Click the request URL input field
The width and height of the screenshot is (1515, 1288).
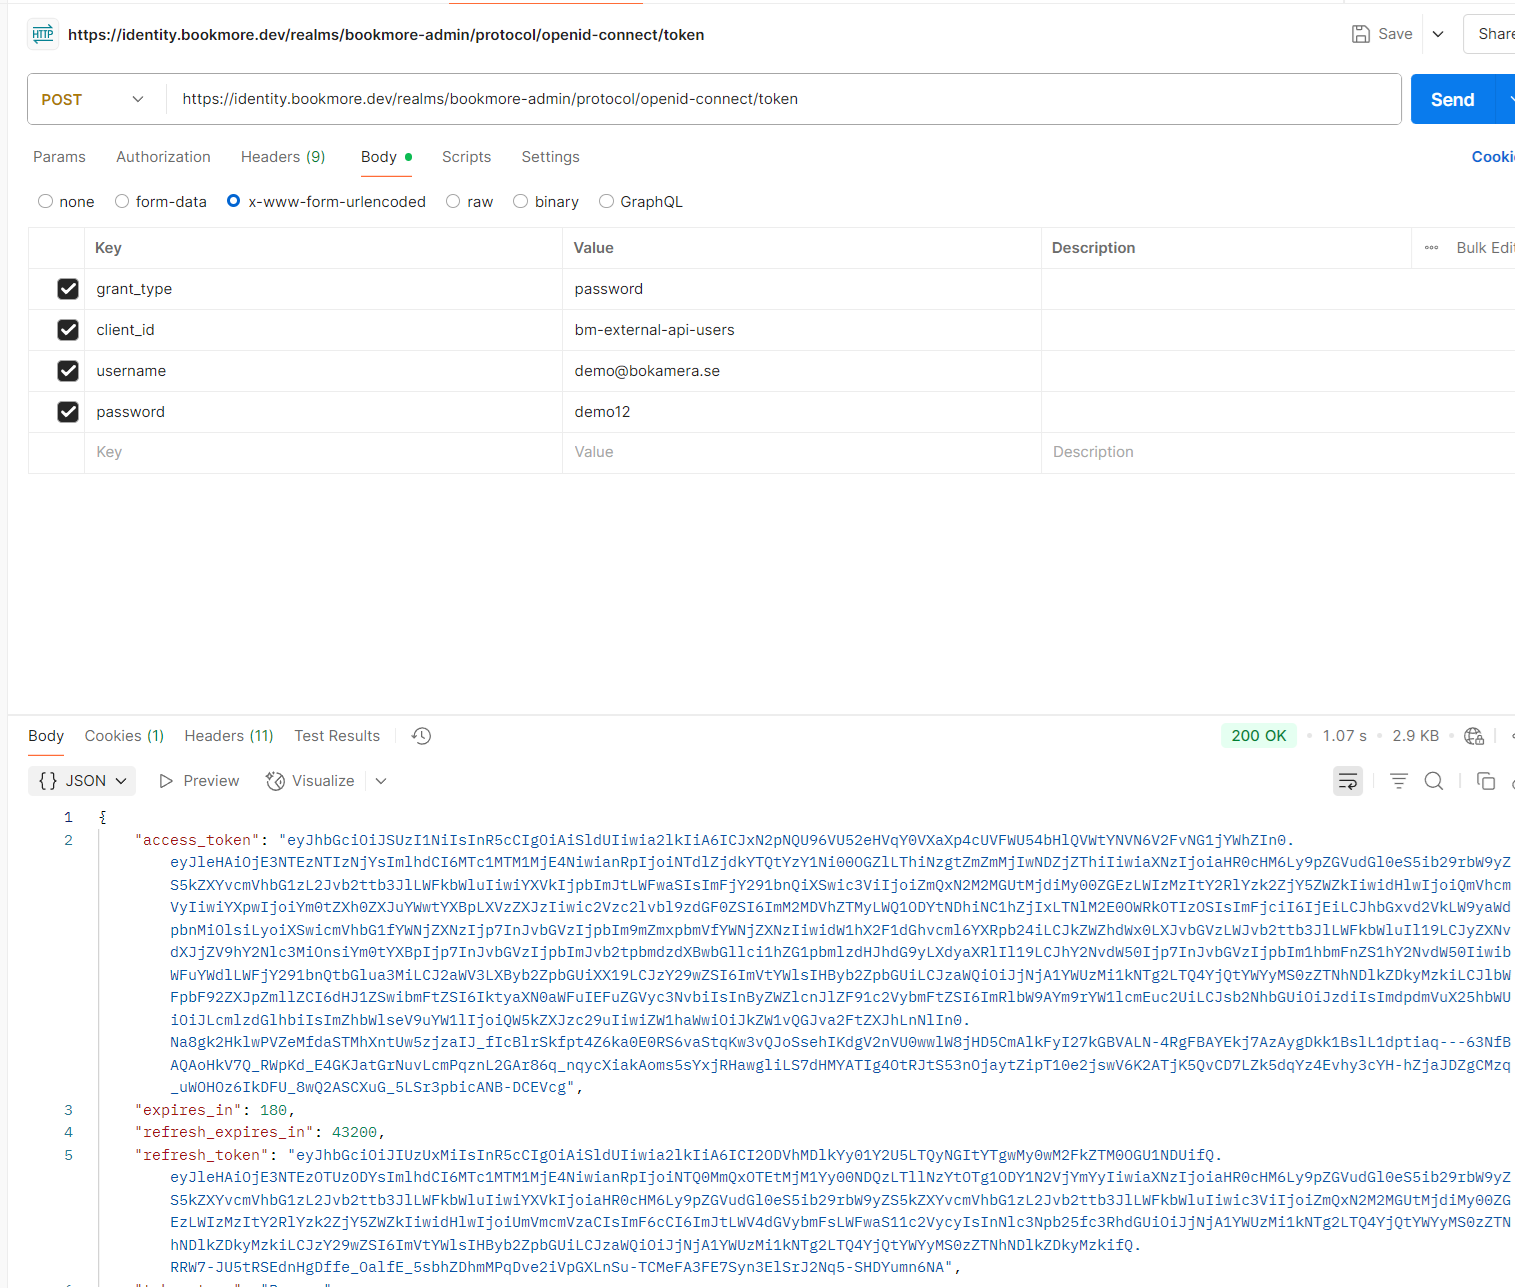point(783,99)
